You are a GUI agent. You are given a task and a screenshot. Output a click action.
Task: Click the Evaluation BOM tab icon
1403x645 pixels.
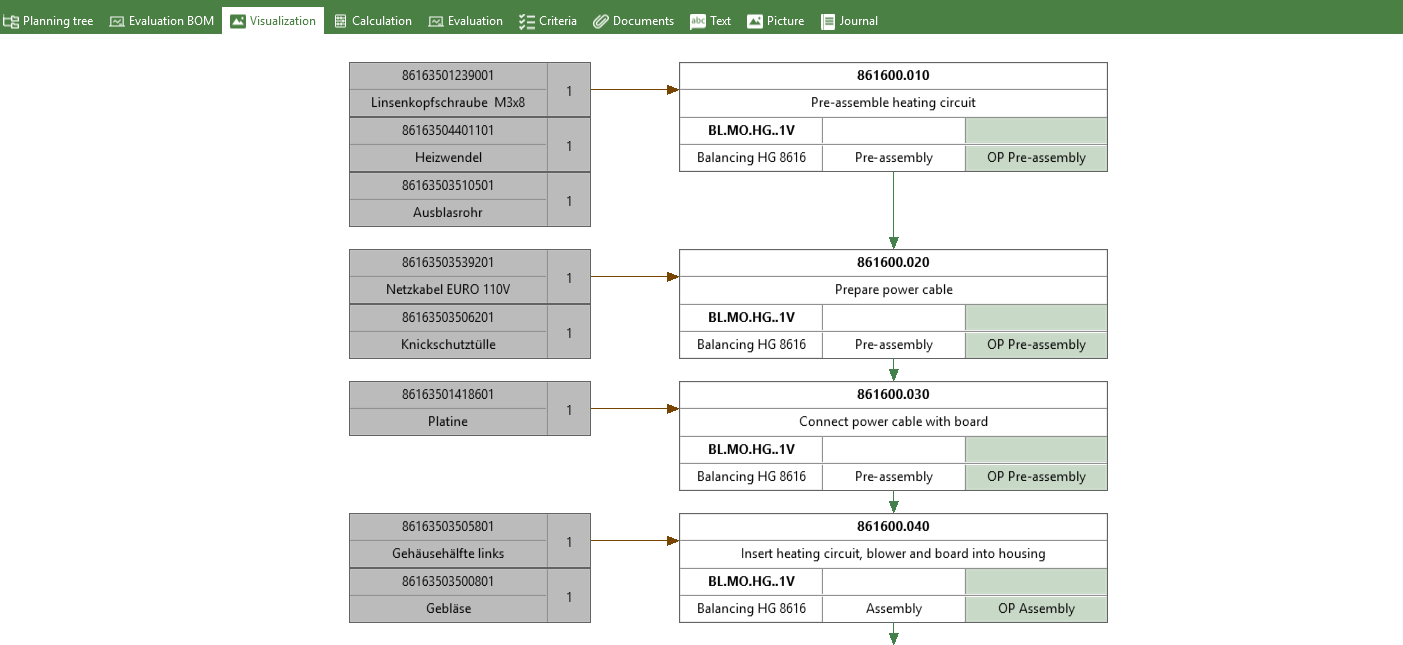click(x=117, y=21)
